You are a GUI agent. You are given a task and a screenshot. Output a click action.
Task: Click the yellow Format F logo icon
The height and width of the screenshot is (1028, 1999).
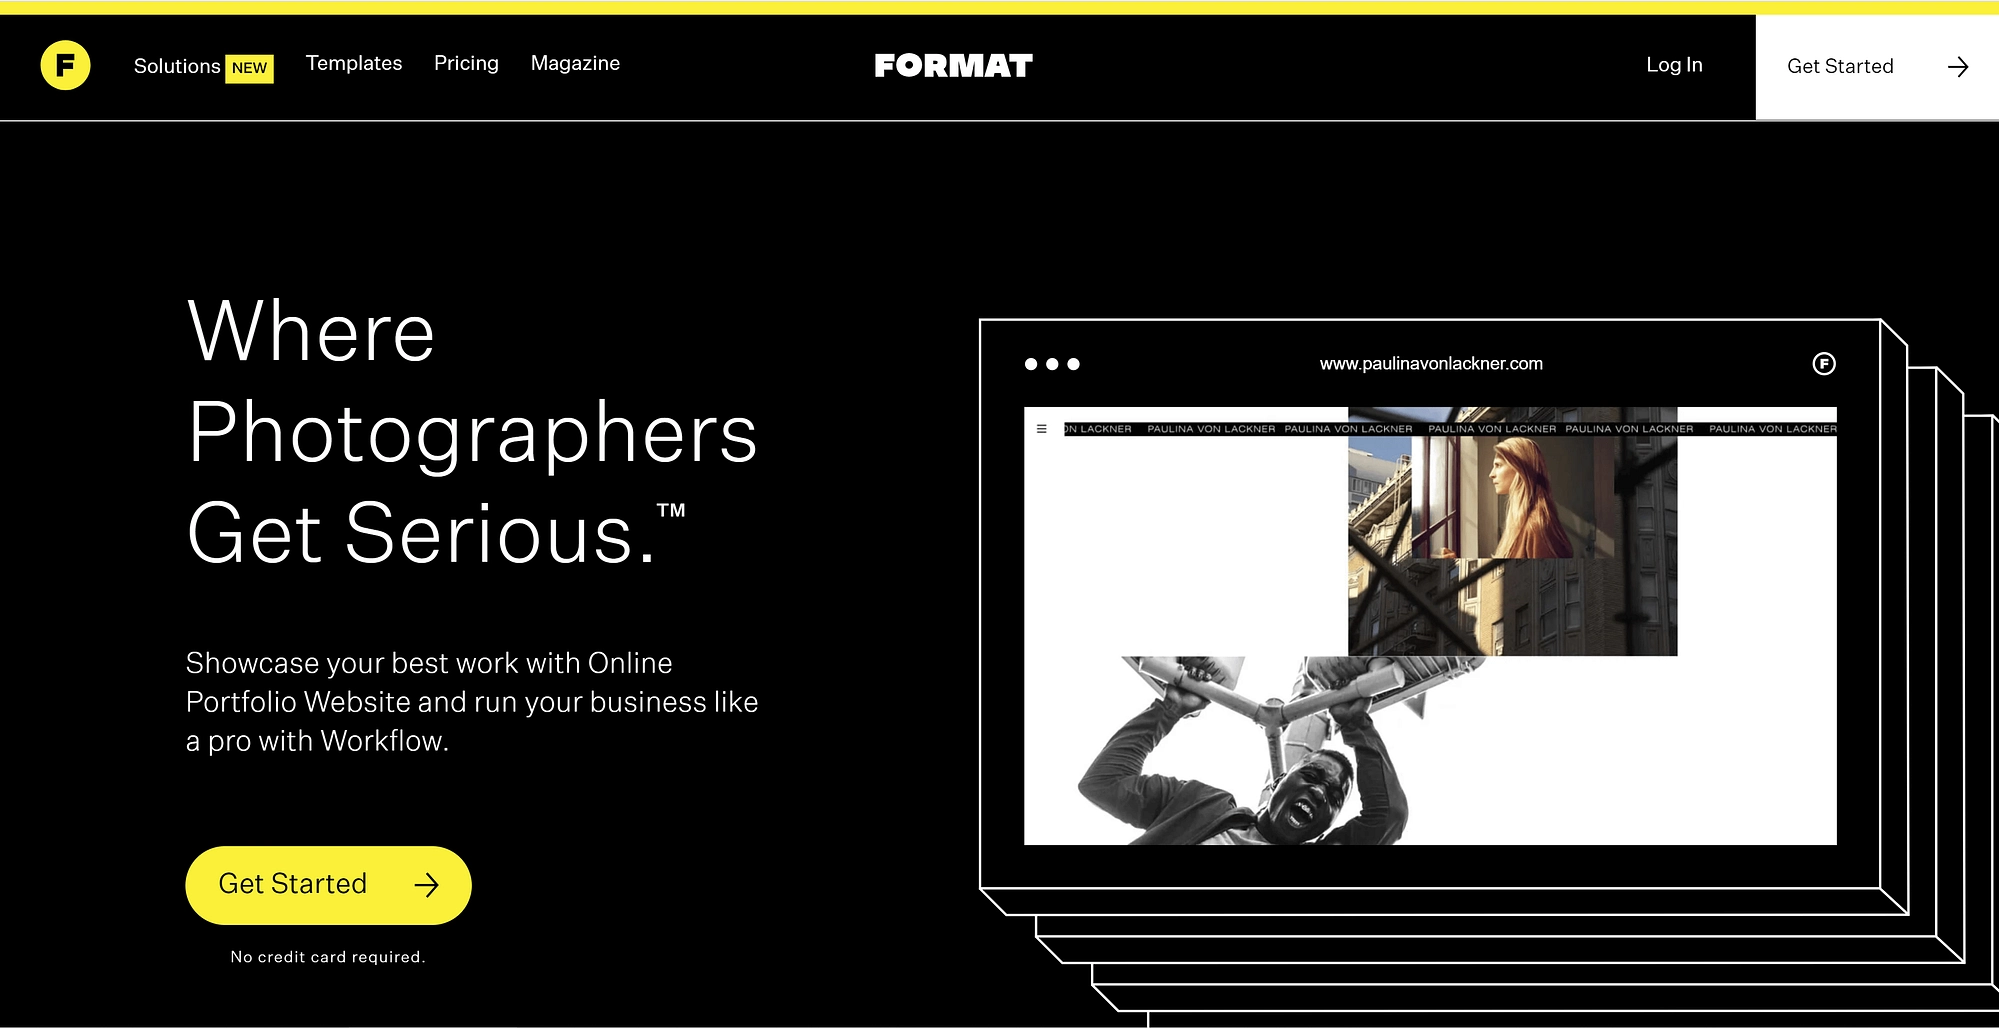point(65,65)
